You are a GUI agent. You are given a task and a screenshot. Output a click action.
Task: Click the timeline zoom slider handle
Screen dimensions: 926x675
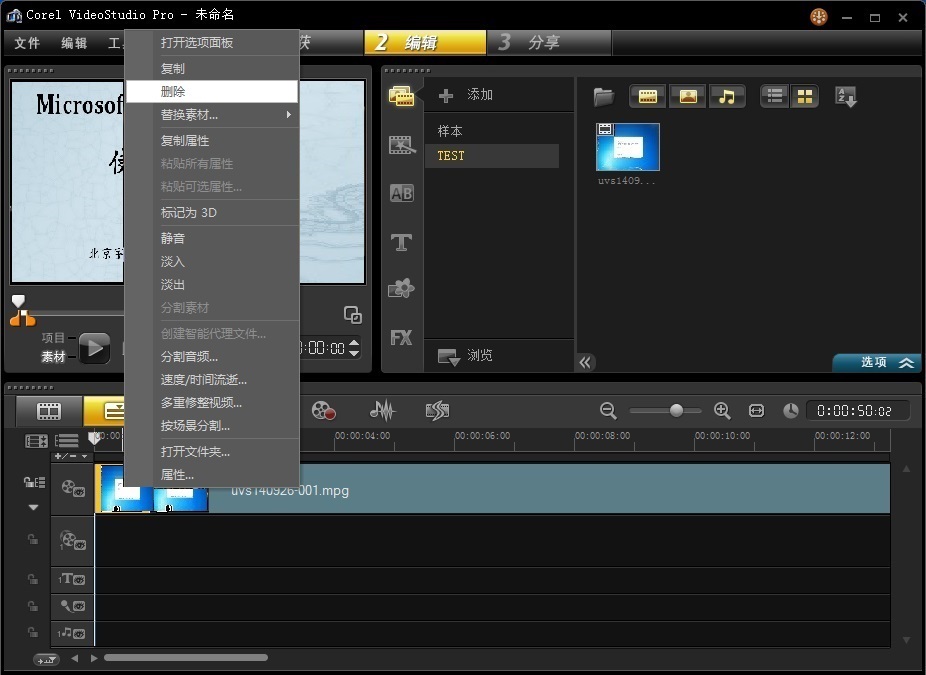[x=676, y=410]
